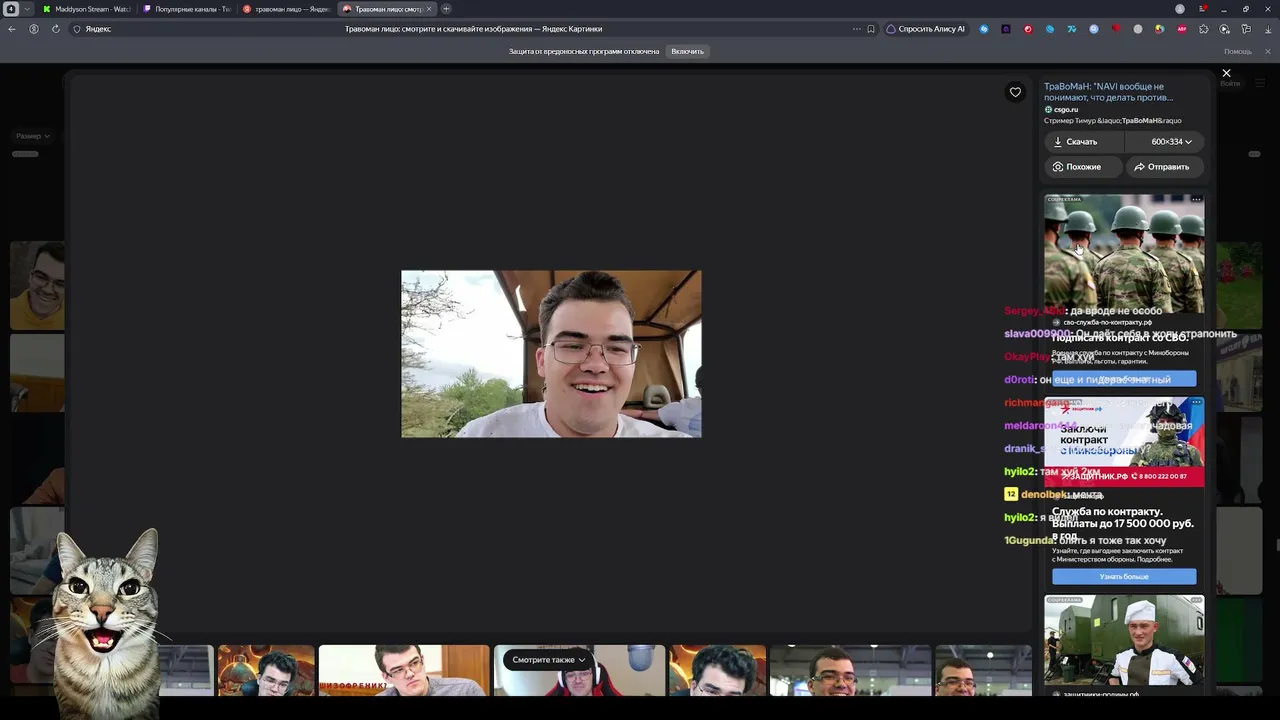
Task: Open the gray circle extension icon
Action: (x=1138, y=29)
